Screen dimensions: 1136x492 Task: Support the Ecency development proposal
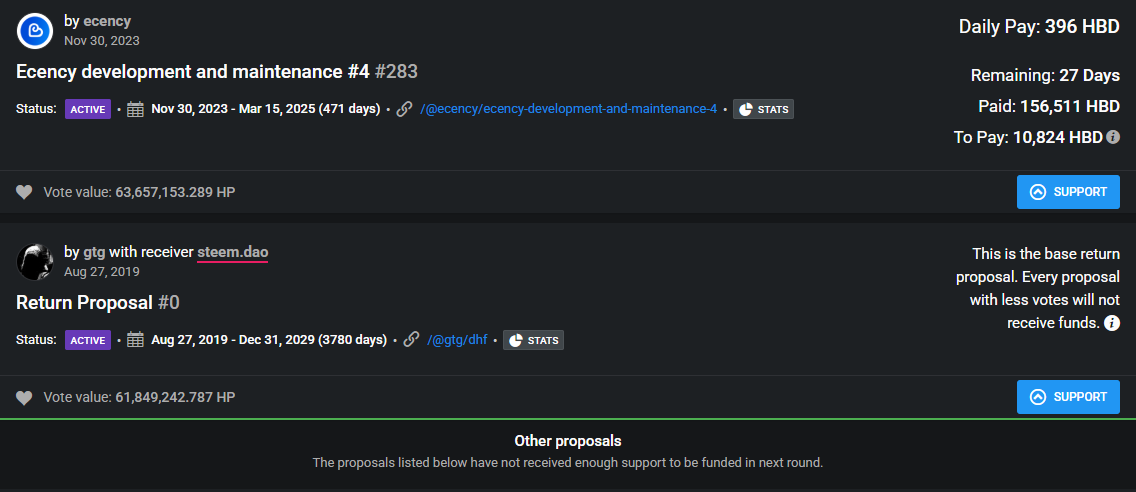click(x=1068, y=192)
